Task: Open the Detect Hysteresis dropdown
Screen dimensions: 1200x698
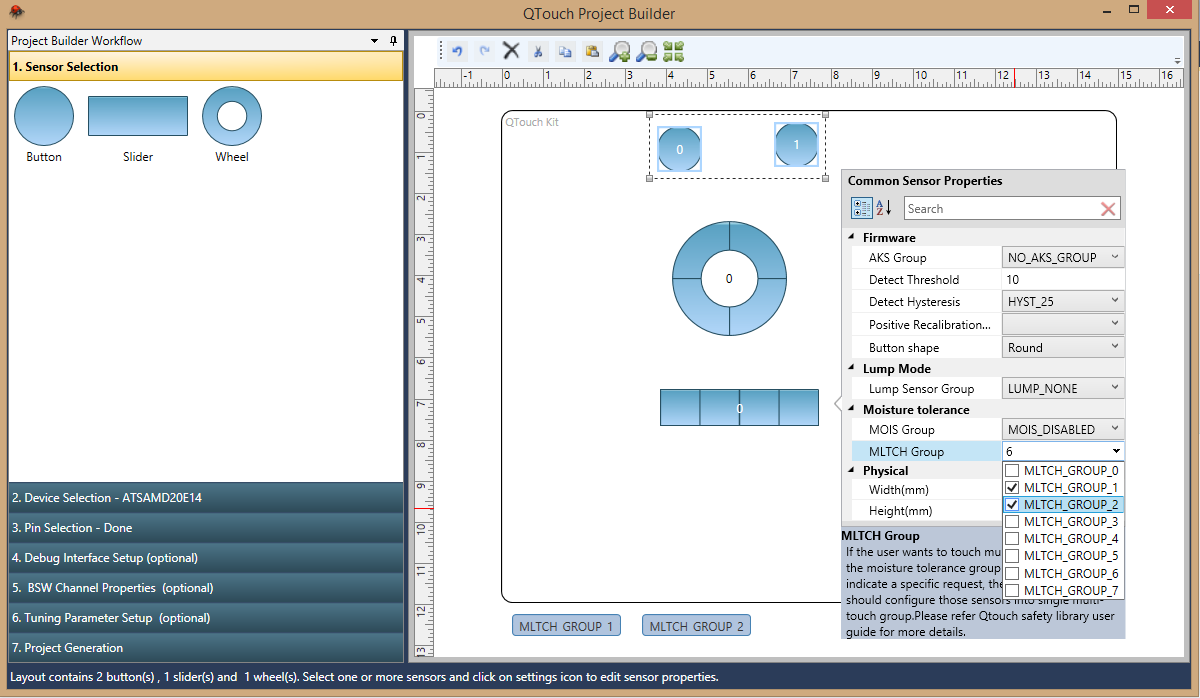Action: (1063, 301)
